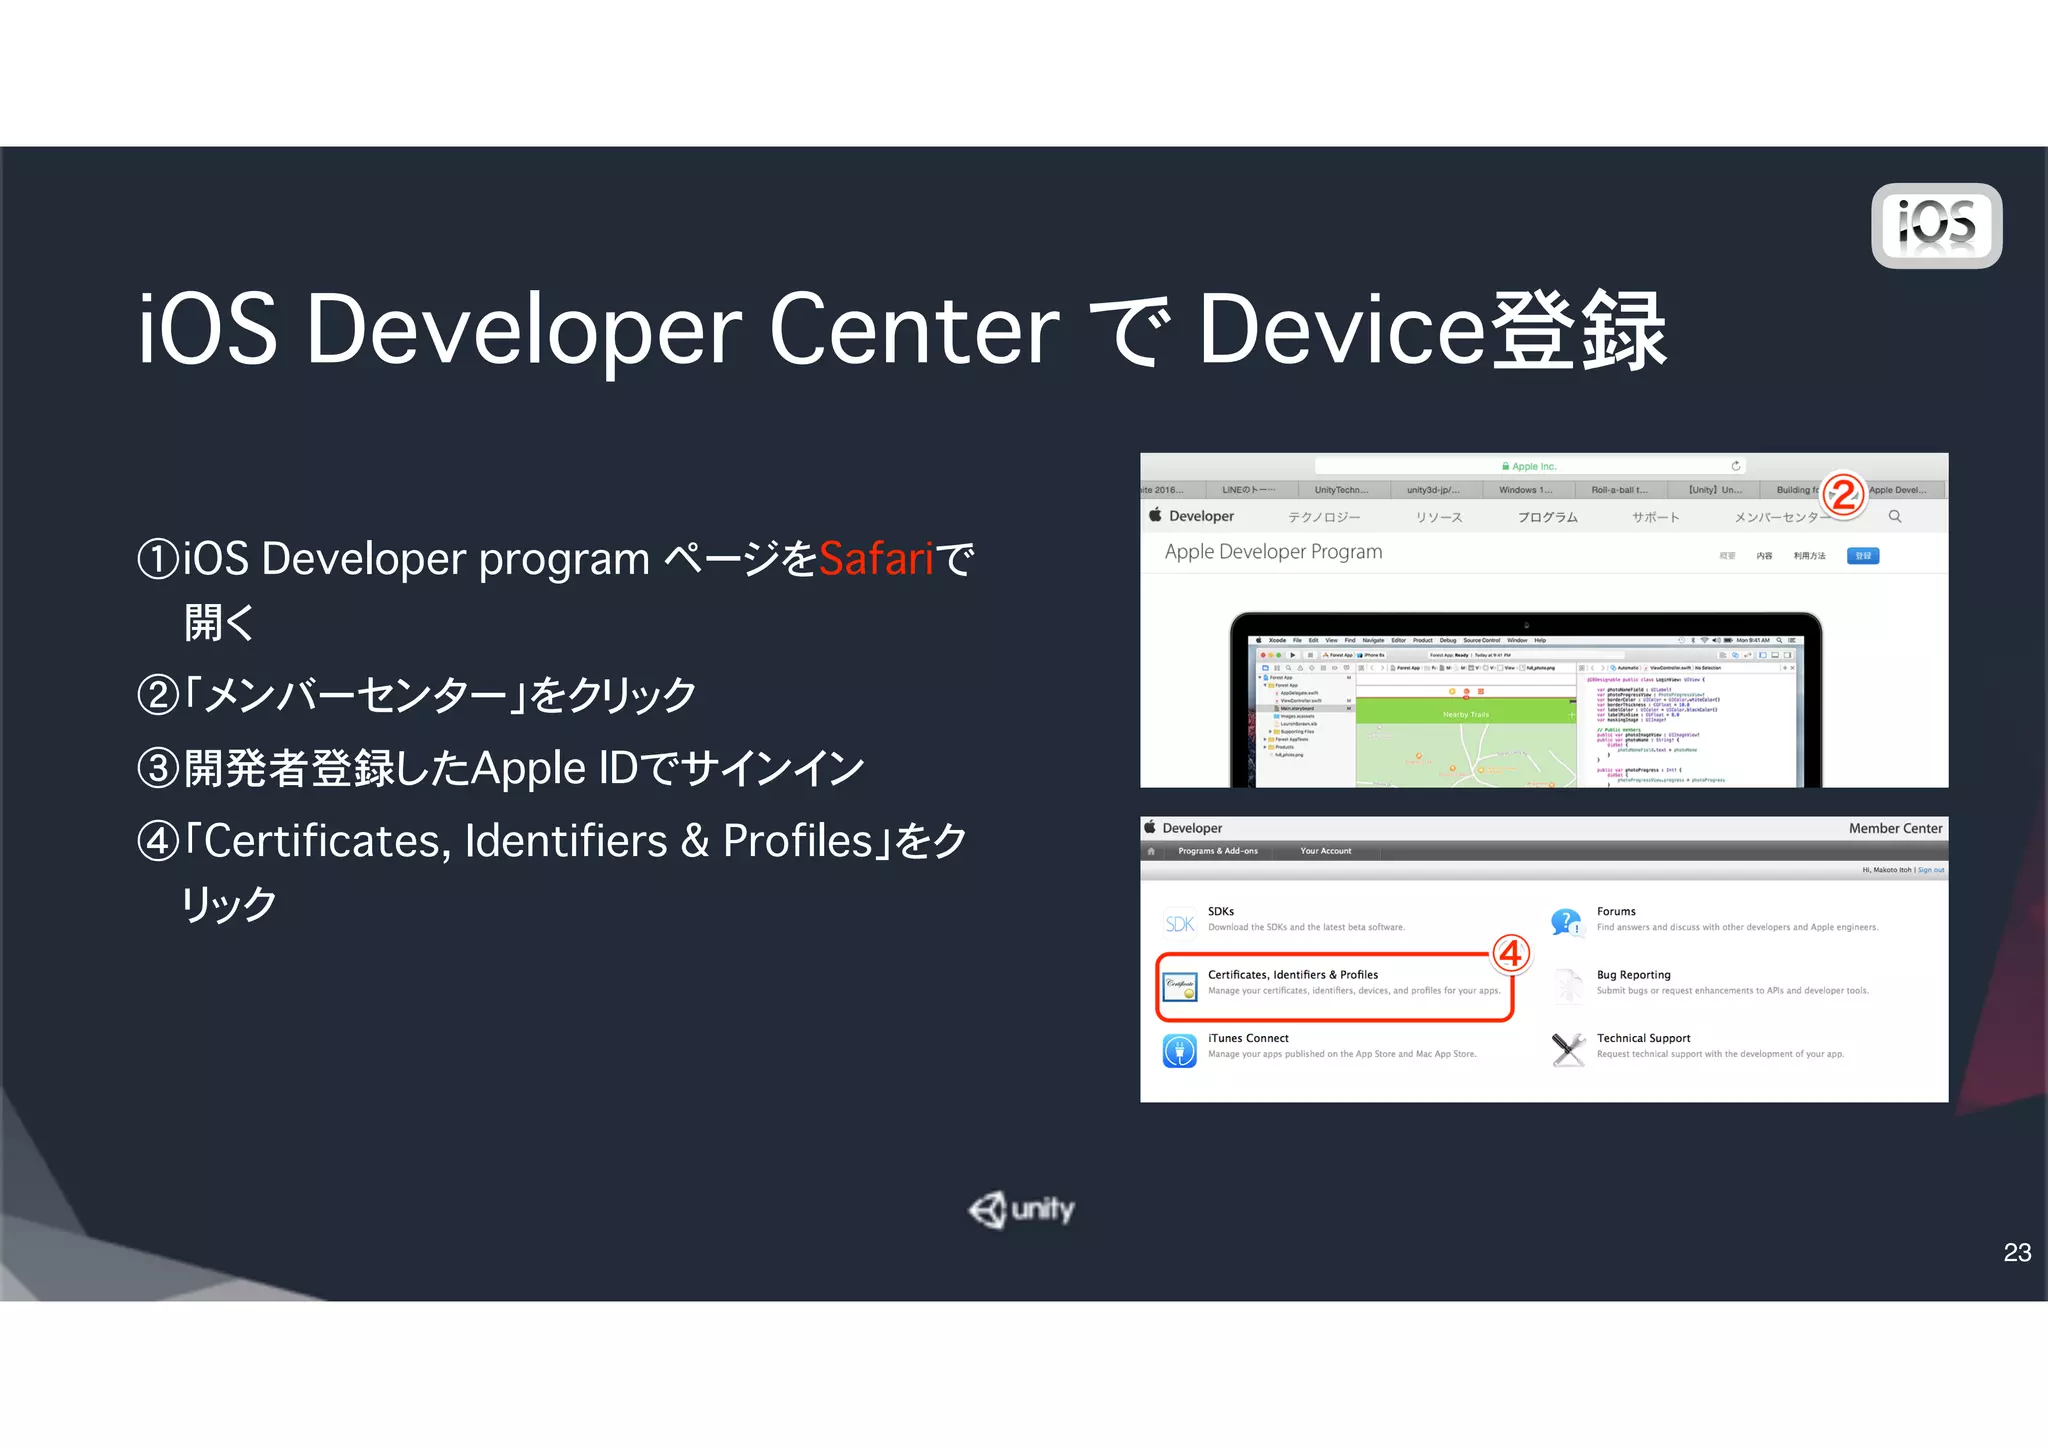Click the home icon in Member Center bar
The image size is (2048, 1447).
[1151, 851]
